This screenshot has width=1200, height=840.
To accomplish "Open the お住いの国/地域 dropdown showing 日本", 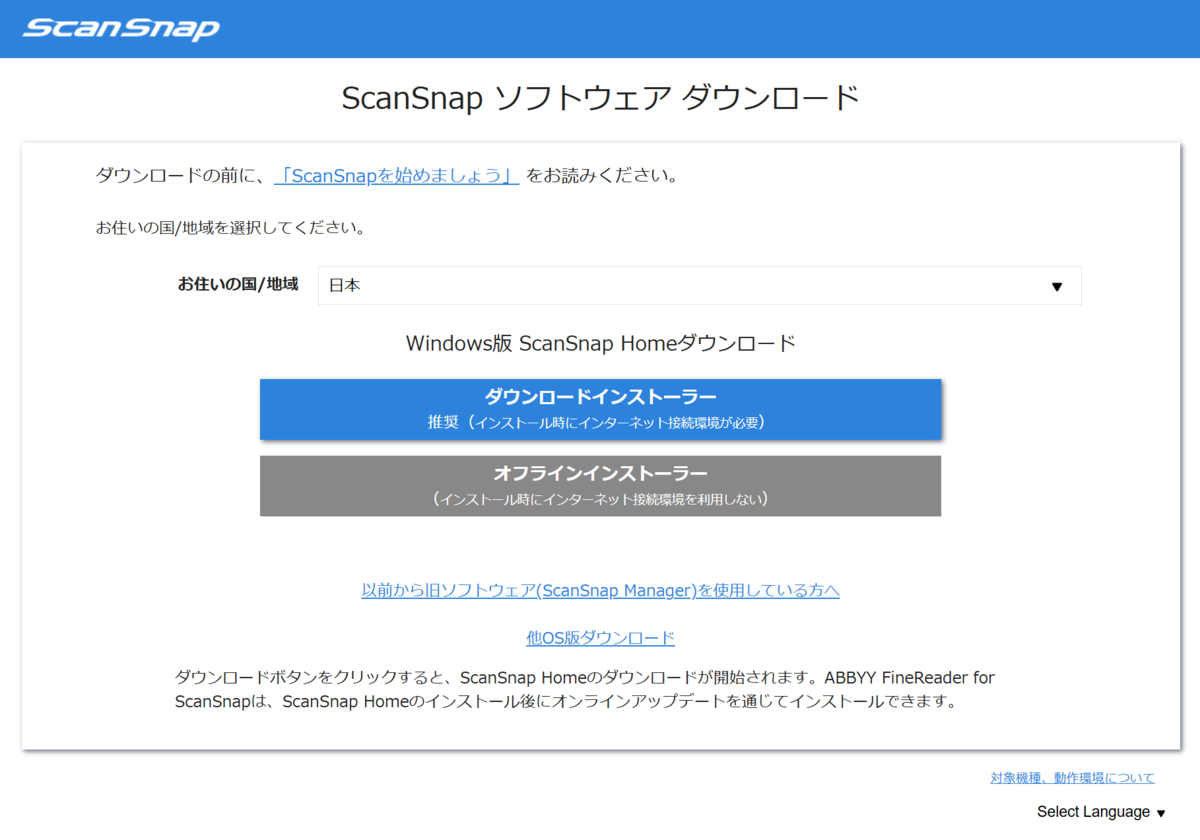I will [x=699, y=285].
